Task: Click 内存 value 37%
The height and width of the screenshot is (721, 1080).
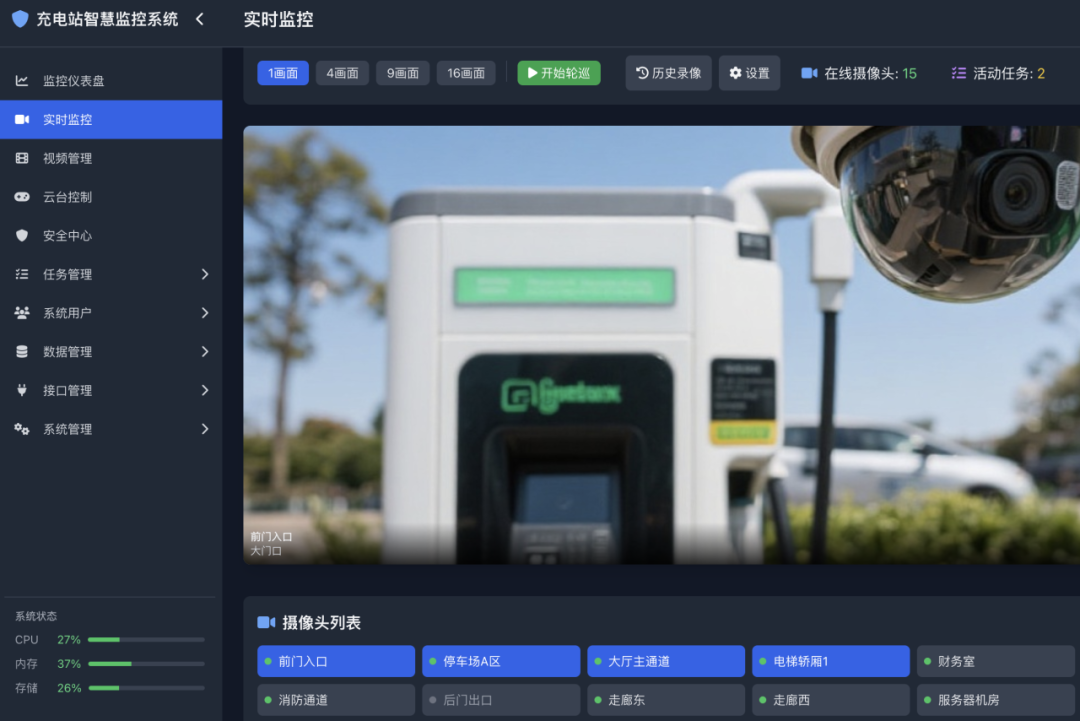Action: 69,664
